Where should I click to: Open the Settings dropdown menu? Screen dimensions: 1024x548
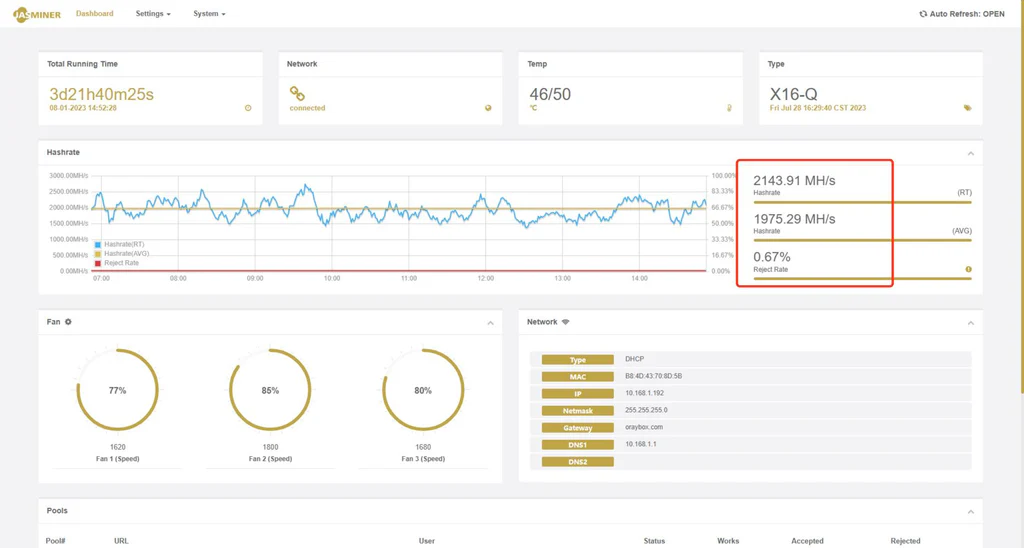[x=153, y=14]
